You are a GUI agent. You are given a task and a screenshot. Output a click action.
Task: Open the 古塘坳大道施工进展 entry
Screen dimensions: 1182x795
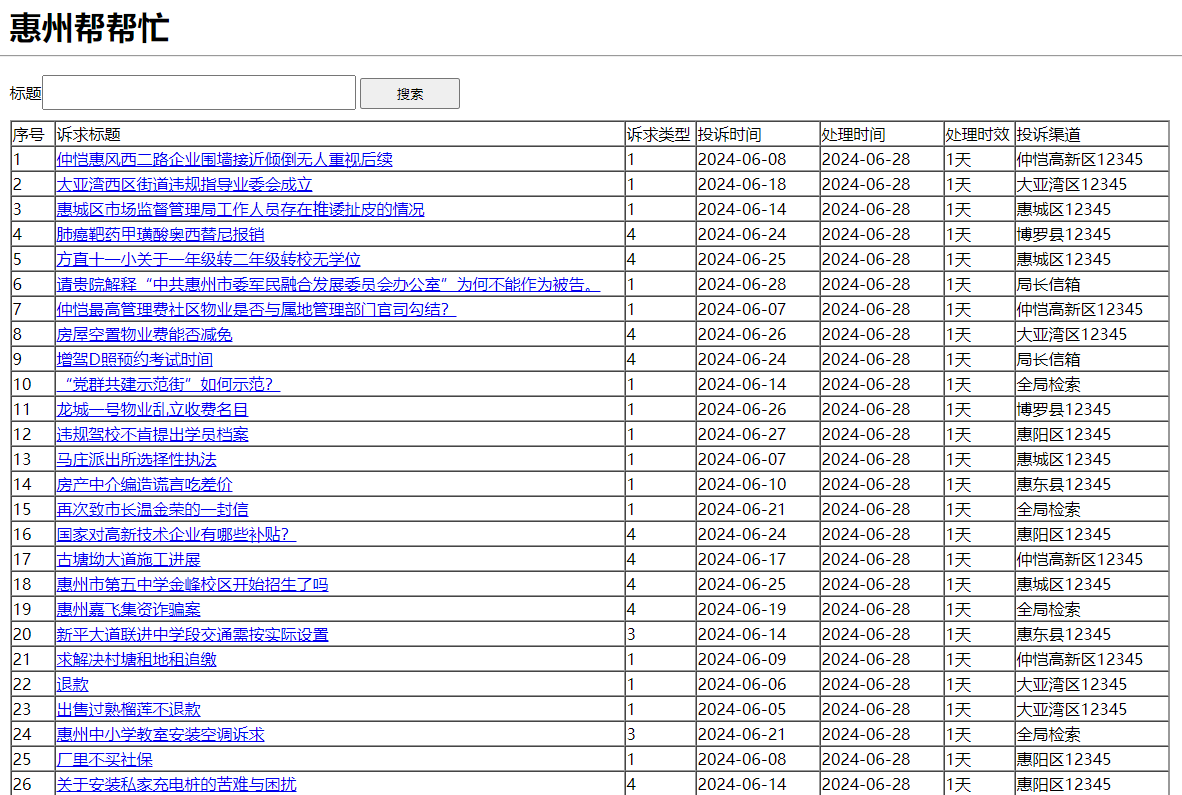[128, 559]
